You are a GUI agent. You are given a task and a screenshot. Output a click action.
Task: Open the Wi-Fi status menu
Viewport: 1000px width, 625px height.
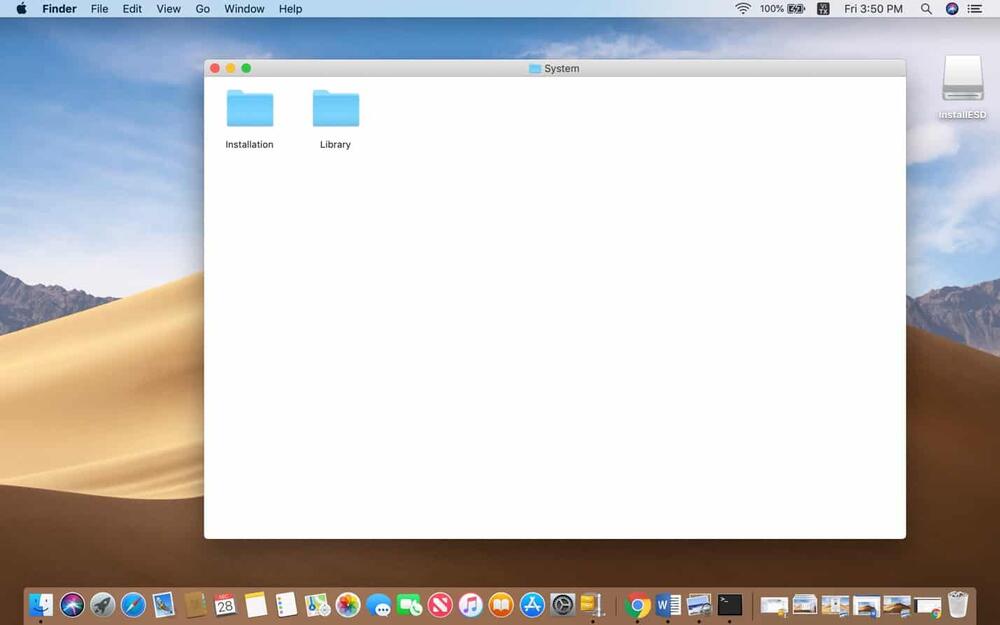tap(743, 9)
